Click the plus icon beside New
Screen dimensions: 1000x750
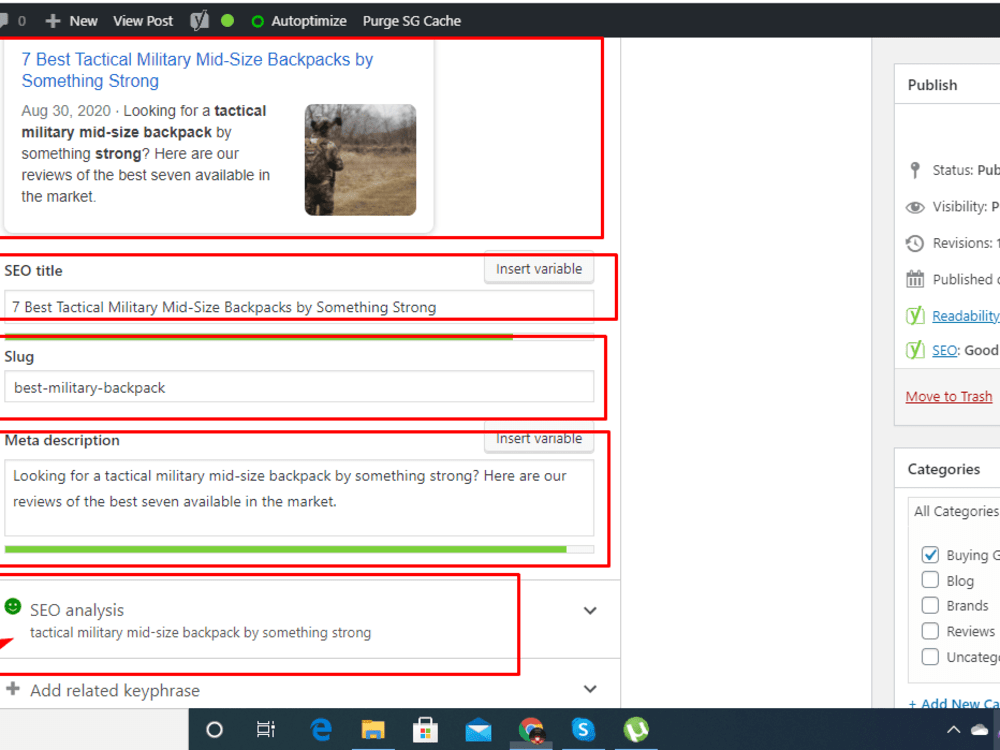click(x=53, y=21)
